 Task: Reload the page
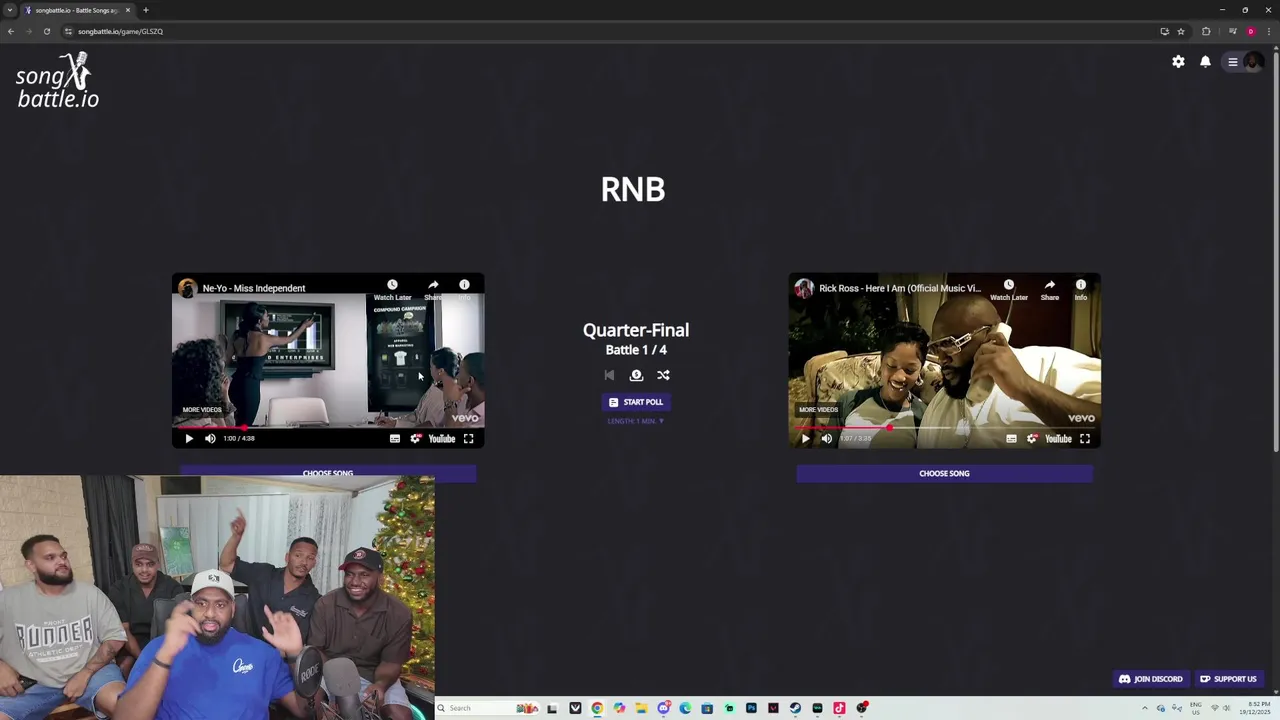point(46,31)
